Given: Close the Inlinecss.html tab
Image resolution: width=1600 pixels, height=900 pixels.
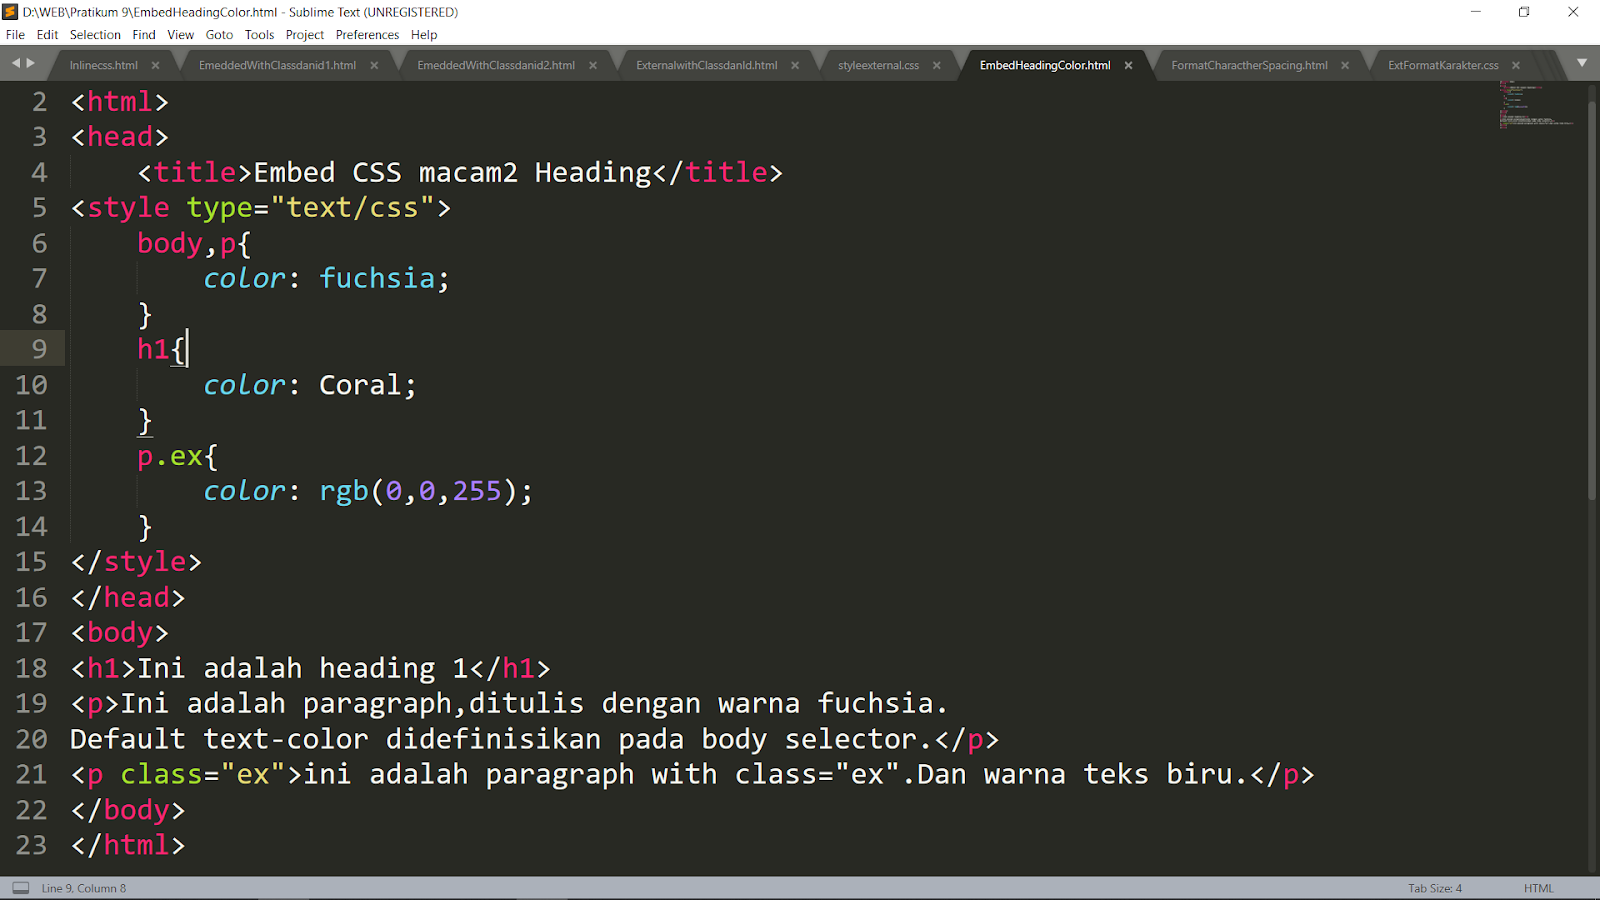Looking at the screenshot, I should [156, 64].
